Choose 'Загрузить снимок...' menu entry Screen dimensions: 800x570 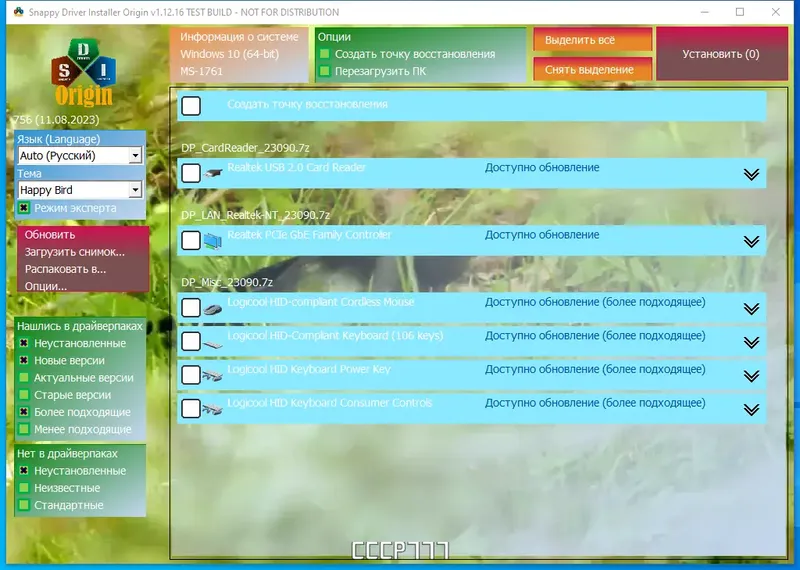click(x=74, y=252)
